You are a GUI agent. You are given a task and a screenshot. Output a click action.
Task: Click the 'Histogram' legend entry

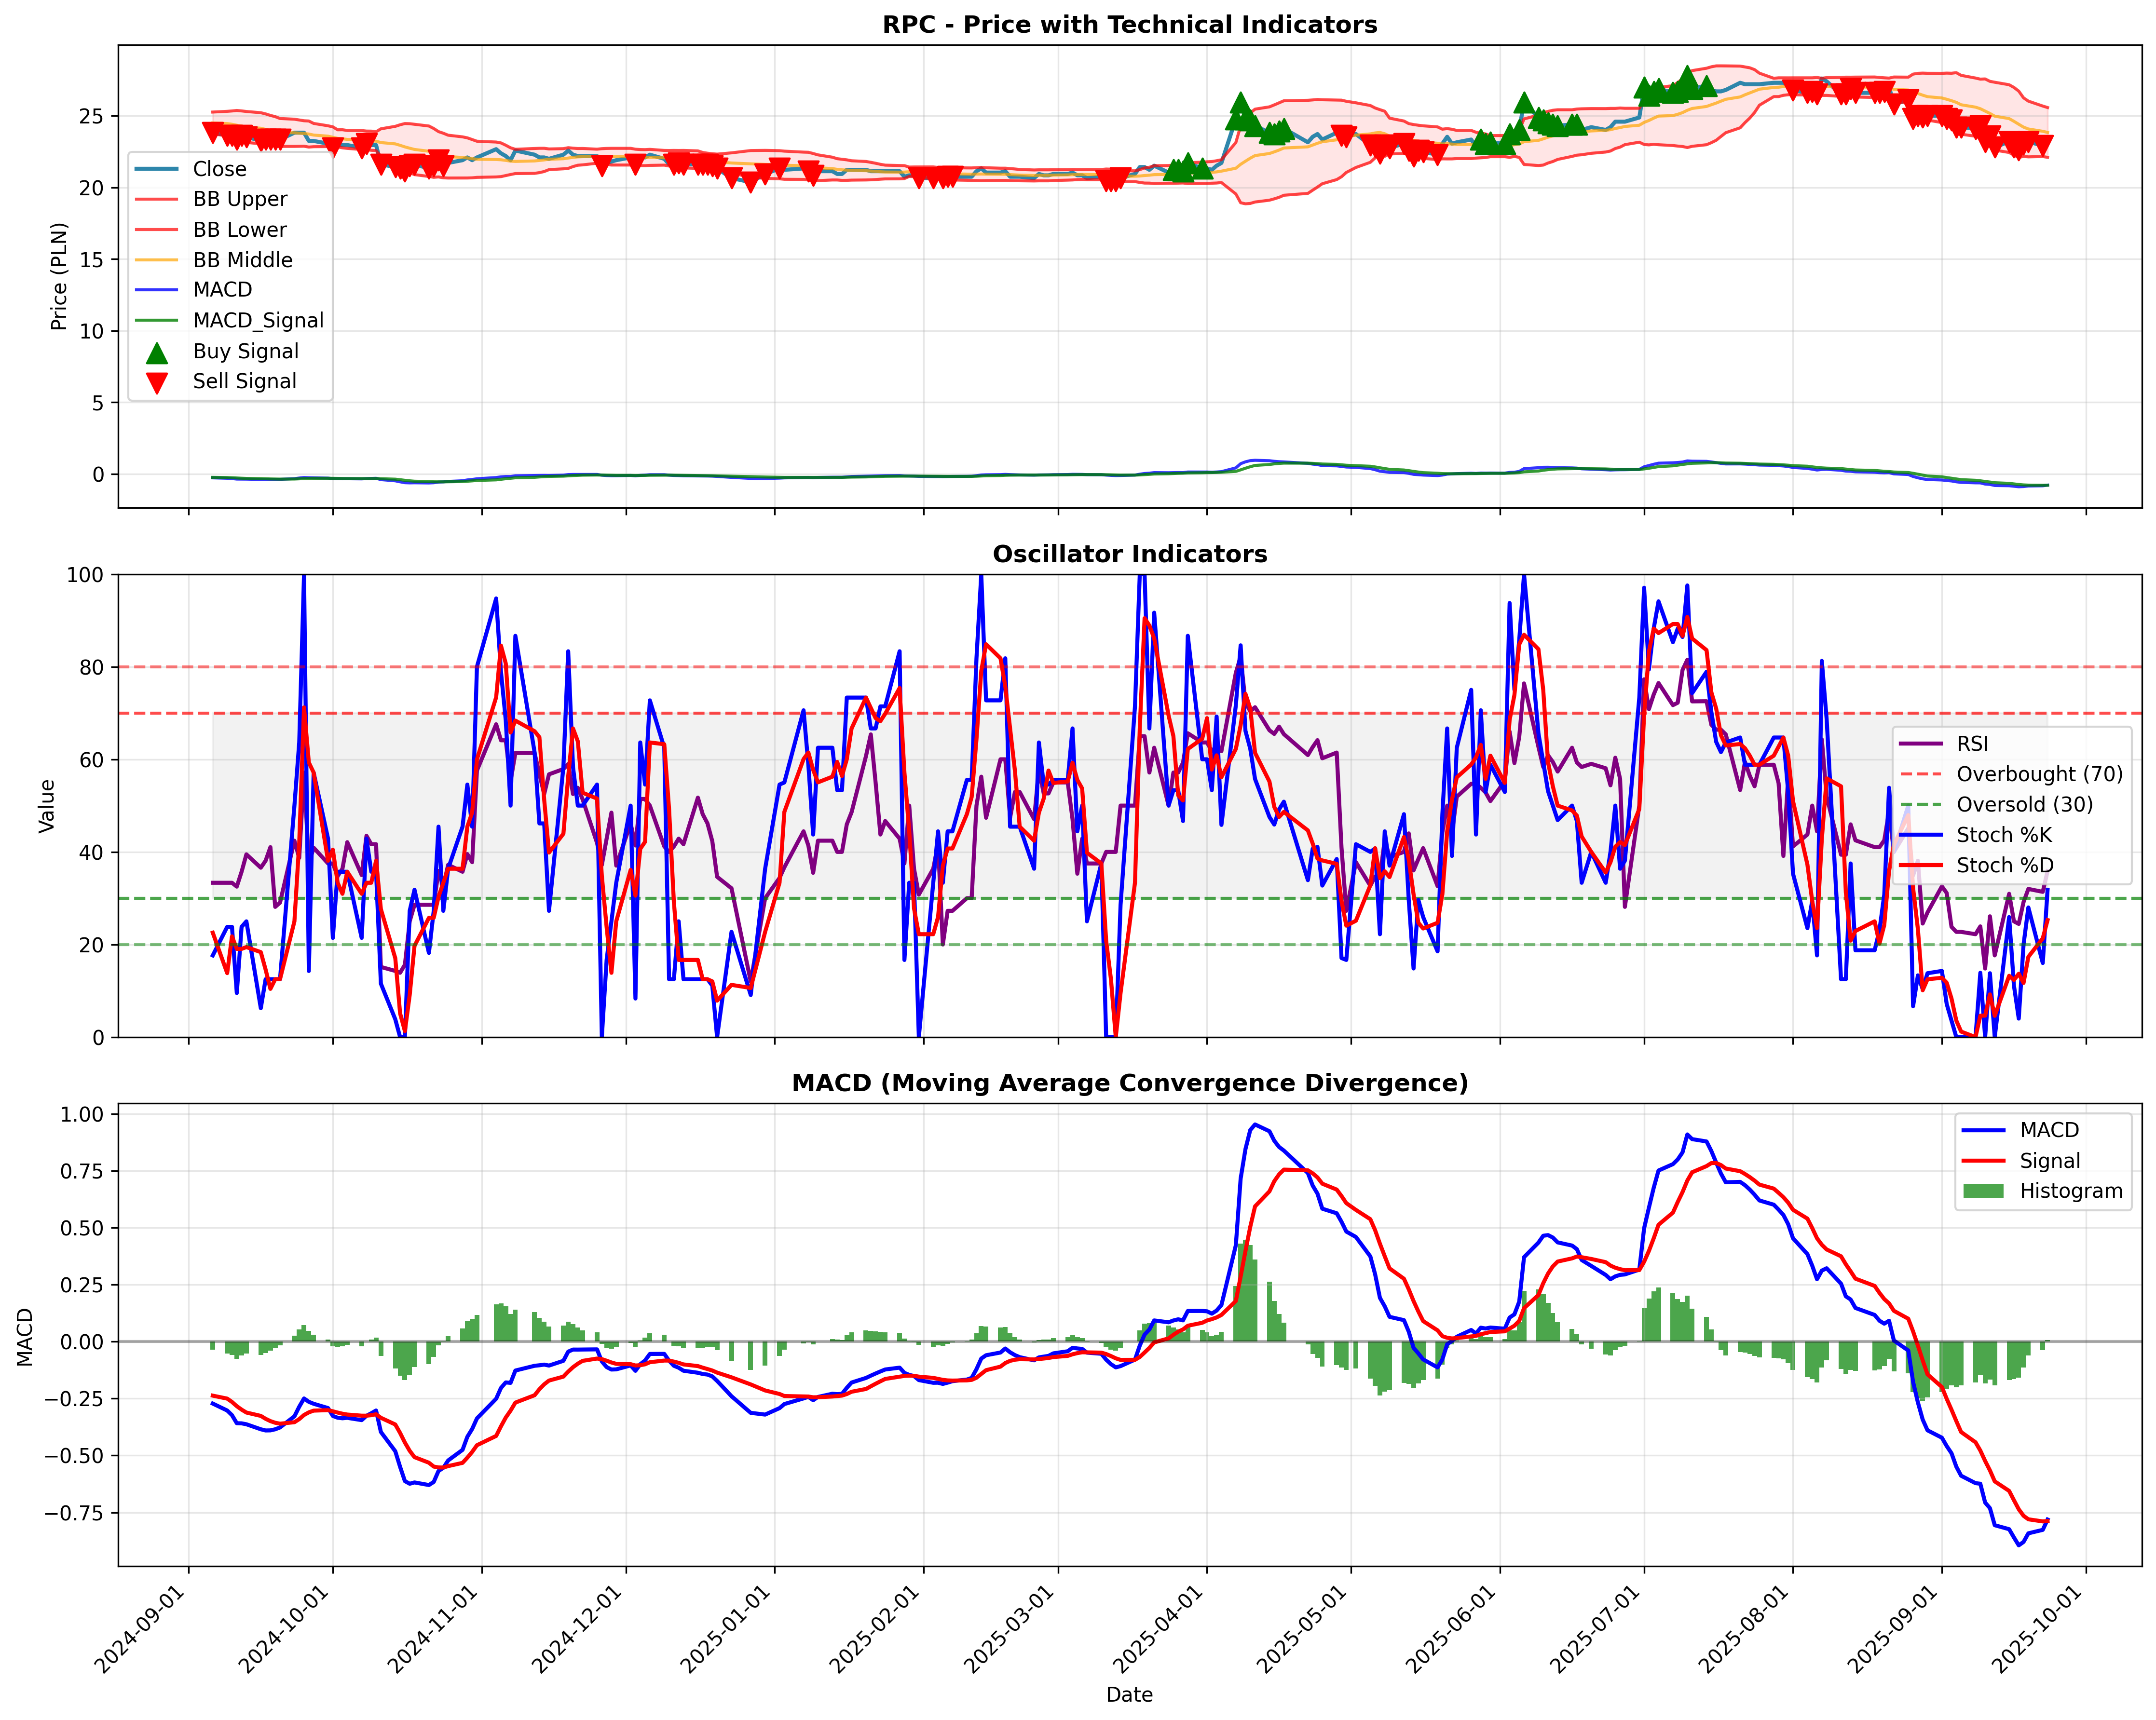[2043, 1191]
